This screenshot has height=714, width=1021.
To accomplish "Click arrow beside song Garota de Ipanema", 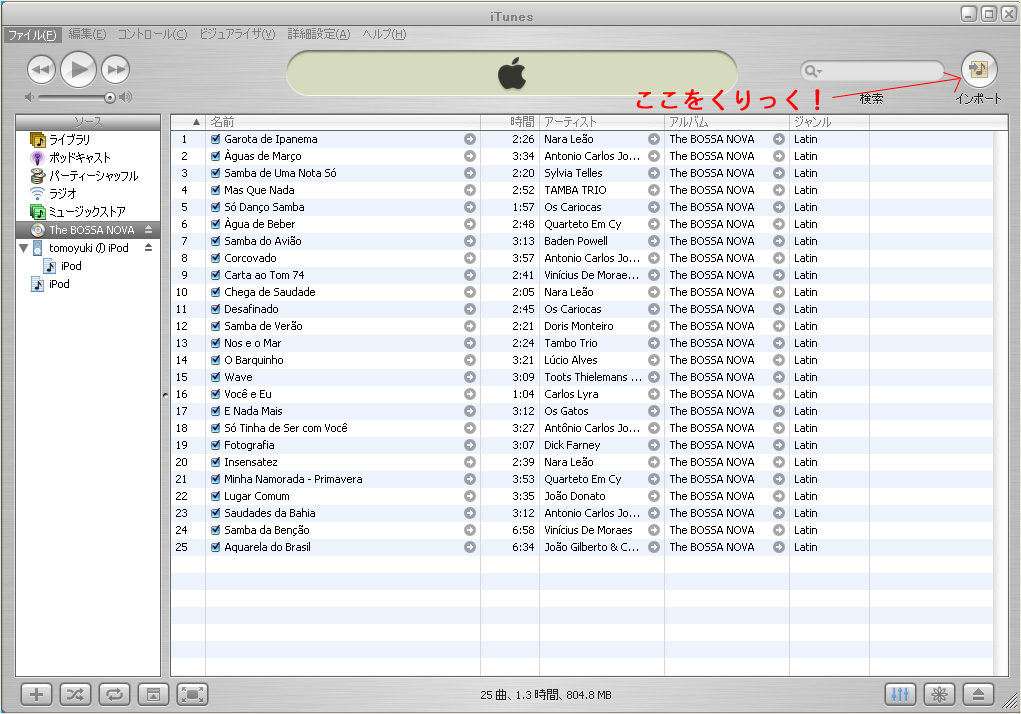I will click(x=469, y=139).
